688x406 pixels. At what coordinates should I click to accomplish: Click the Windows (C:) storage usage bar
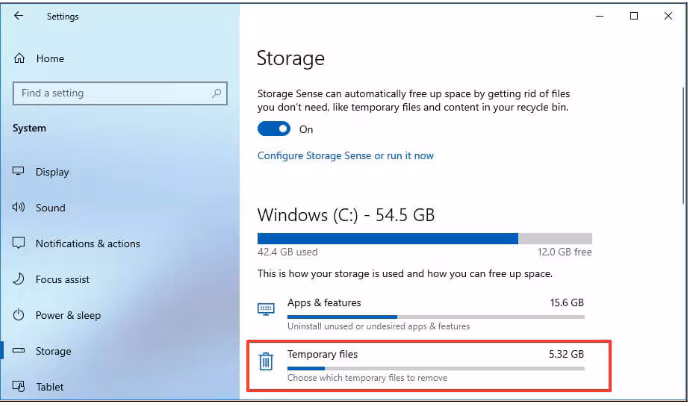424,239
